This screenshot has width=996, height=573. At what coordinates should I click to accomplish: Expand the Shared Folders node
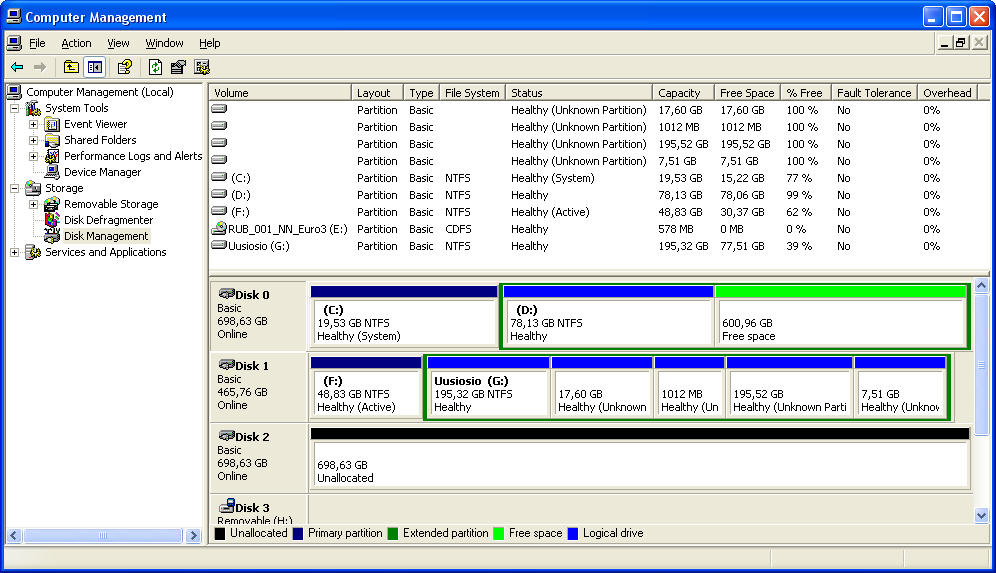[x=34, y=140]
